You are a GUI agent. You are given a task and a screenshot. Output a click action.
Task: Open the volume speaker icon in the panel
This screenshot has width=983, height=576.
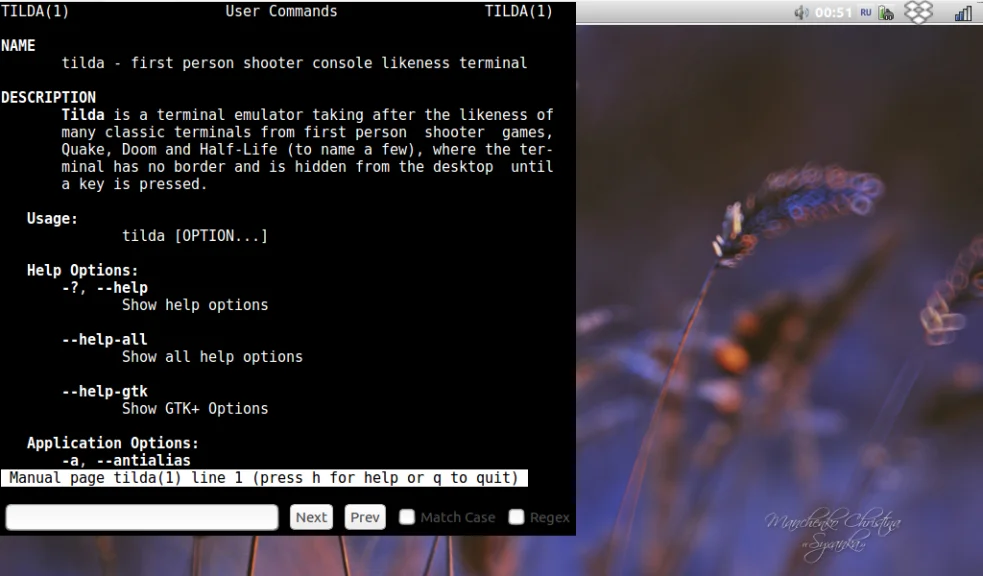(x=801, y=13)
